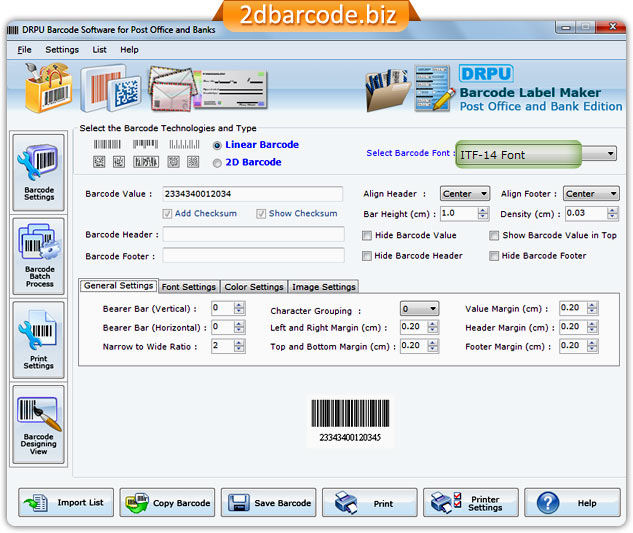Screen dimensions: 633x533
Task: Click the Printer Settings button label
Action: click(485, 503)
